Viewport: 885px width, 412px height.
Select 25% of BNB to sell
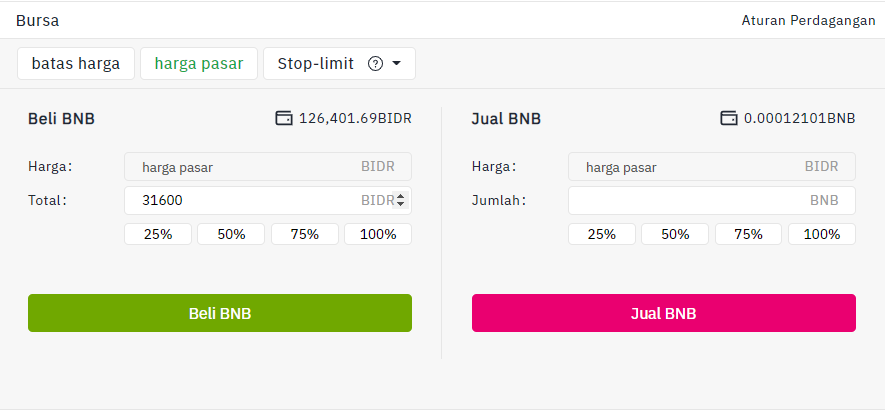tap(601, 234)
